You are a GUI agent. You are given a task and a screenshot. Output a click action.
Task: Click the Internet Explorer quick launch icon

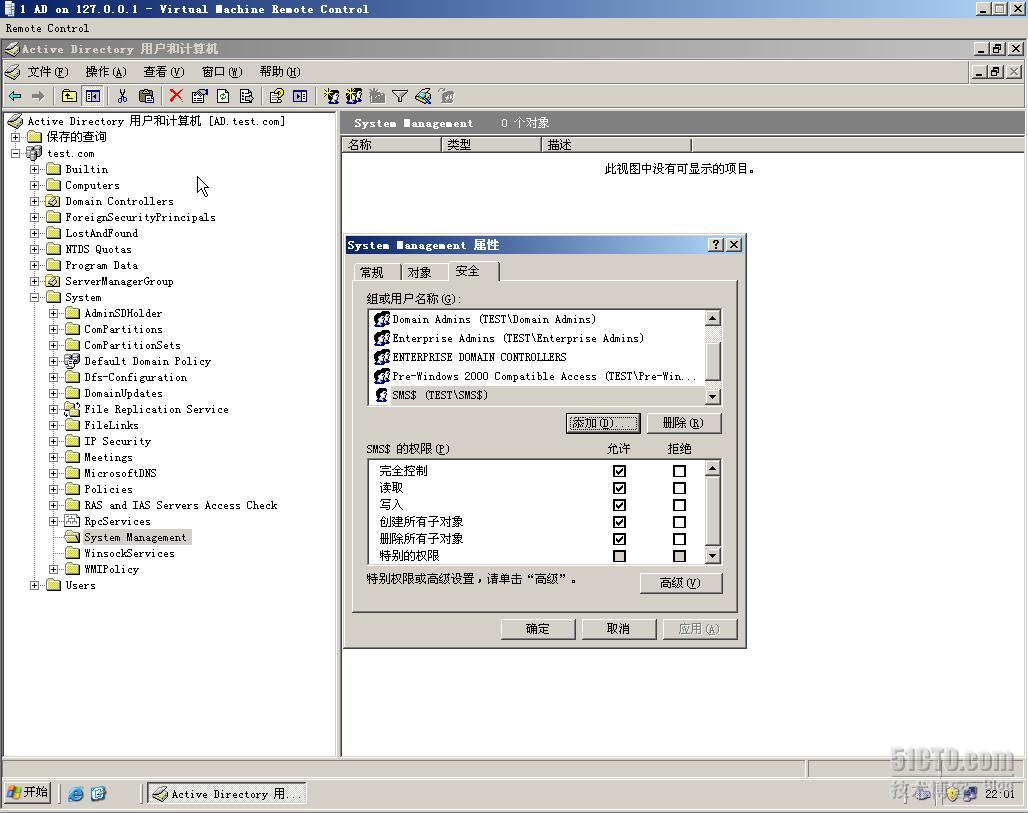pyautogui.click(x=76, y=794)
